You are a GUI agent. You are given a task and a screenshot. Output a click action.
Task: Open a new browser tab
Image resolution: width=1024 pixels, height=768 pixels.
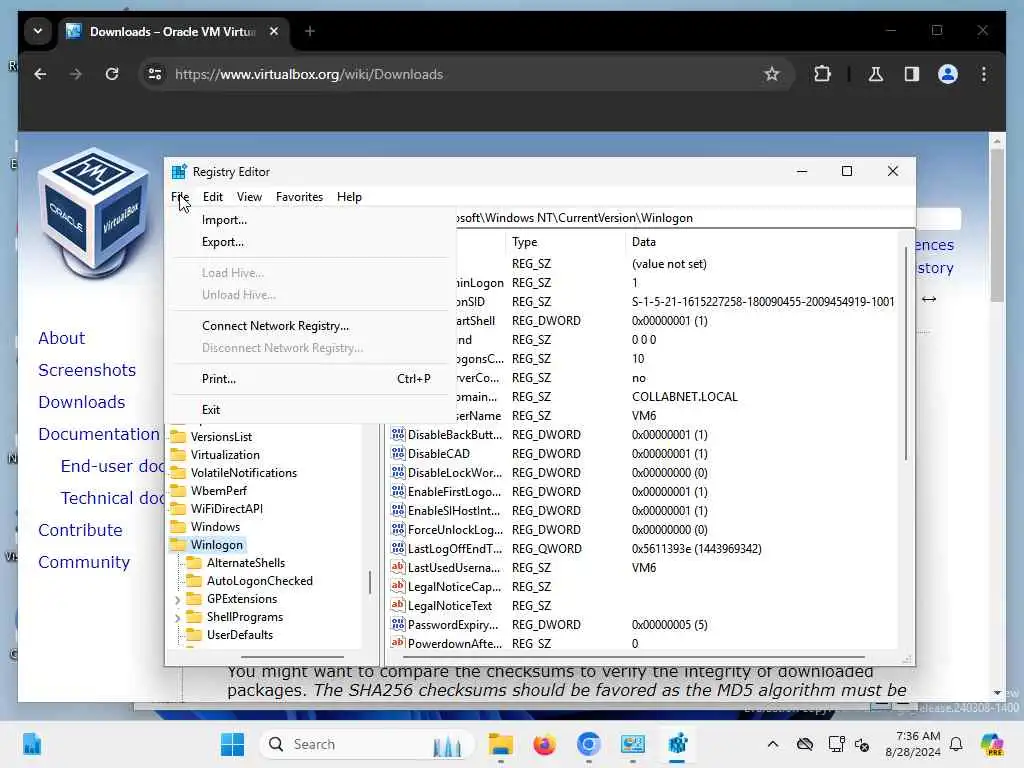310,31
